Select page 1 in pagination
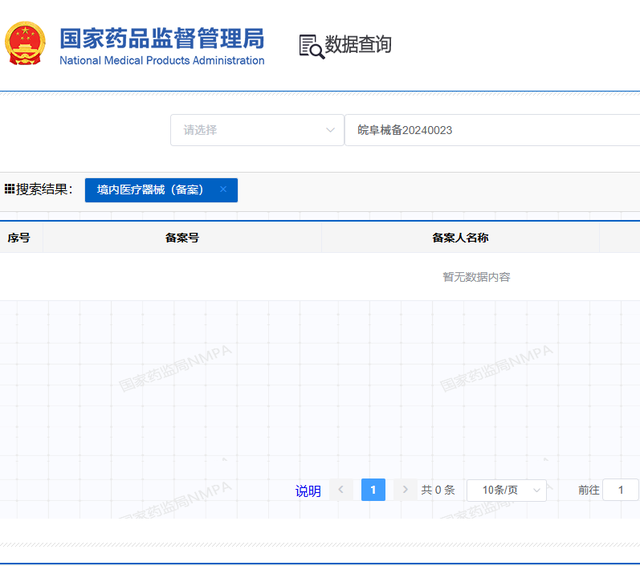This screenshot has width=640, height=566. [373, 489]
